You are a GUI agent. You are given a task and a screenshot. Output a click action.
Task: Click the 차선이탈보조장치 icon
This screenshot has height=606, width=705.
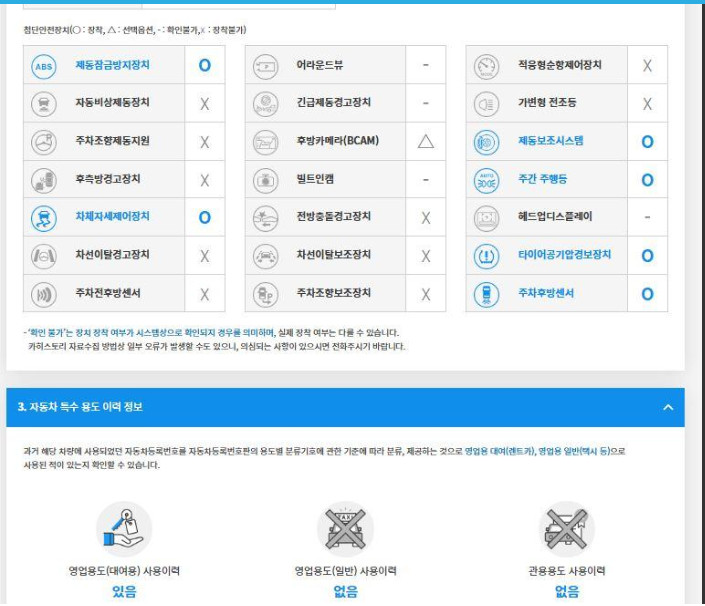pos(265,256)
